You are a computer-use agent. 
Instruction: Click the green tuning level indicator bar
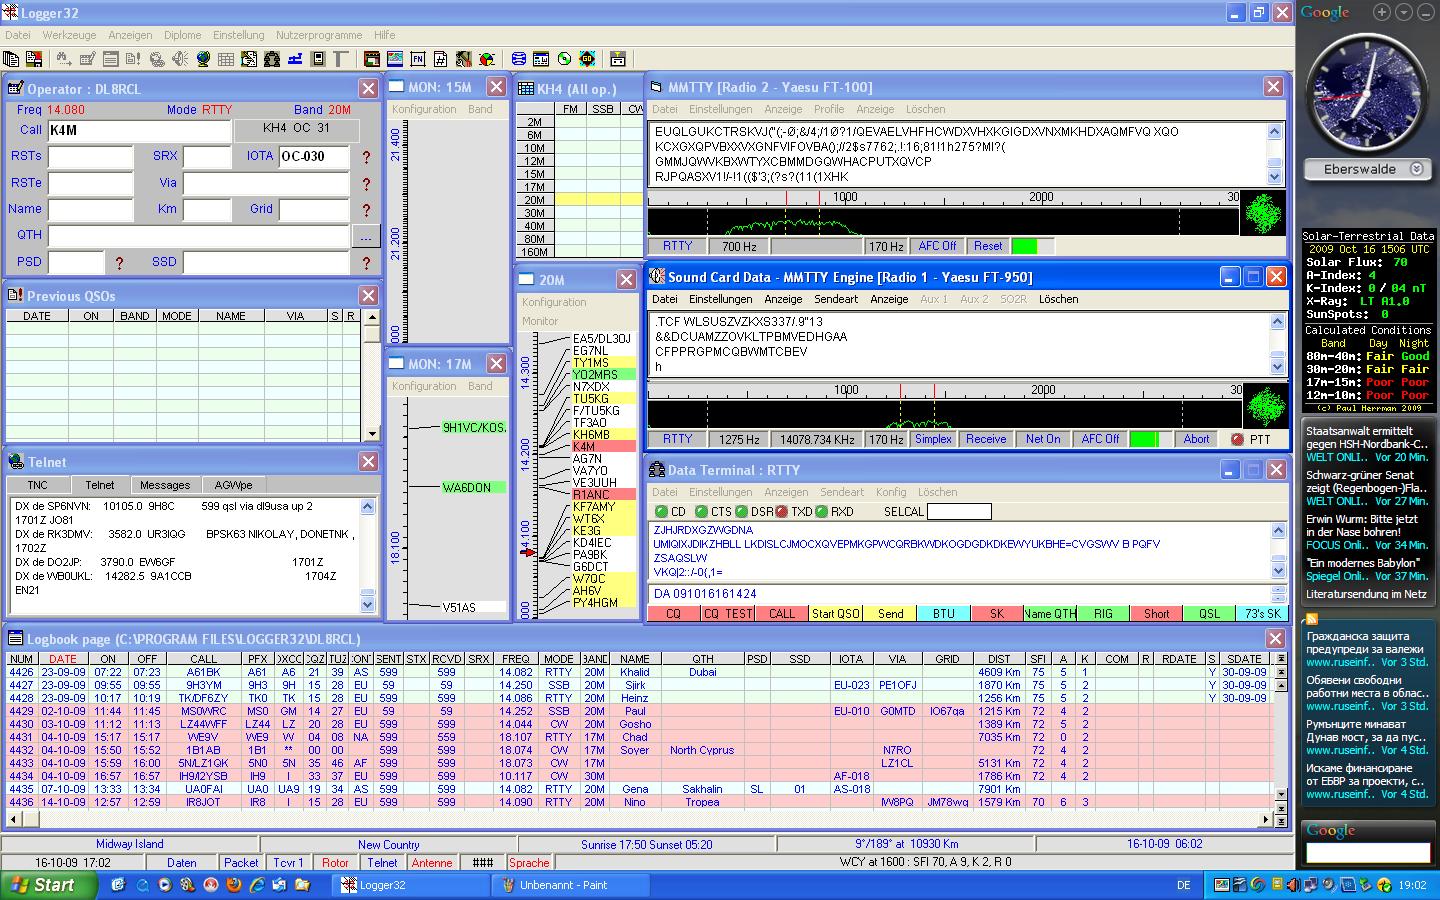click(x=1143, y=439)
